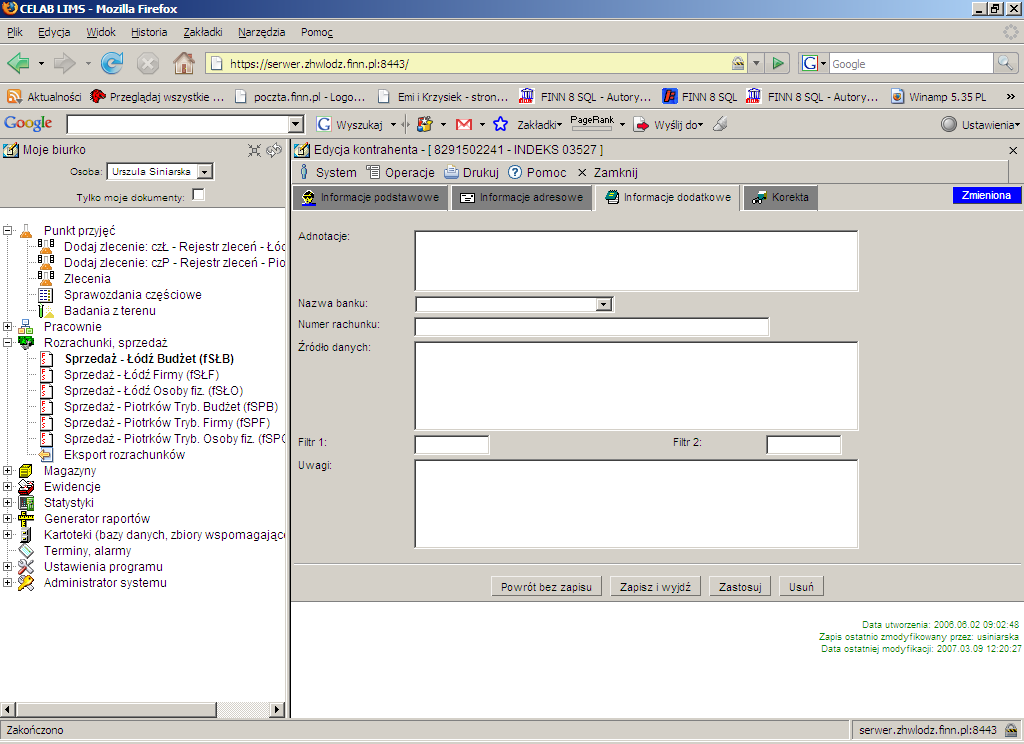Open Badania z terenu tree item
The width and height of the screenshot is (1024, 744).
[x=110, y=311]
